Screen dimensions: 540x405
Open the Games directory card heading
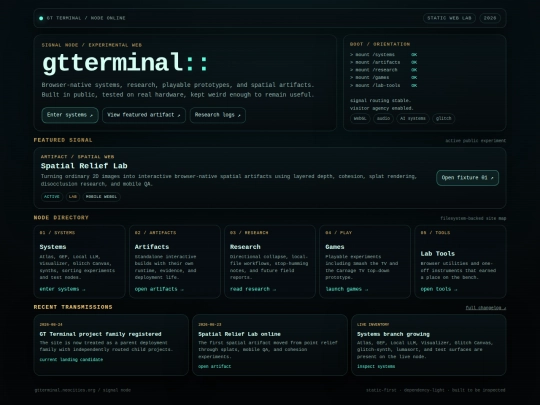[x=335, y=247]
